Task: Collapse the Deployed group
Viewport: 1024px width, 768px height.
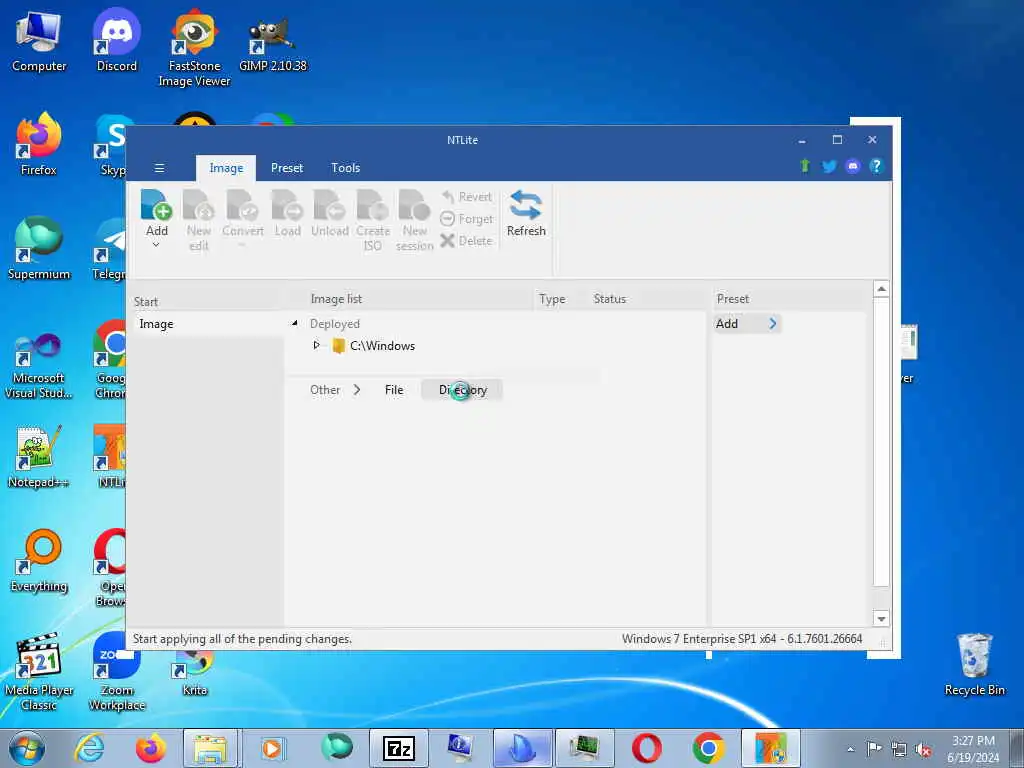Action: tap(295, 323)
